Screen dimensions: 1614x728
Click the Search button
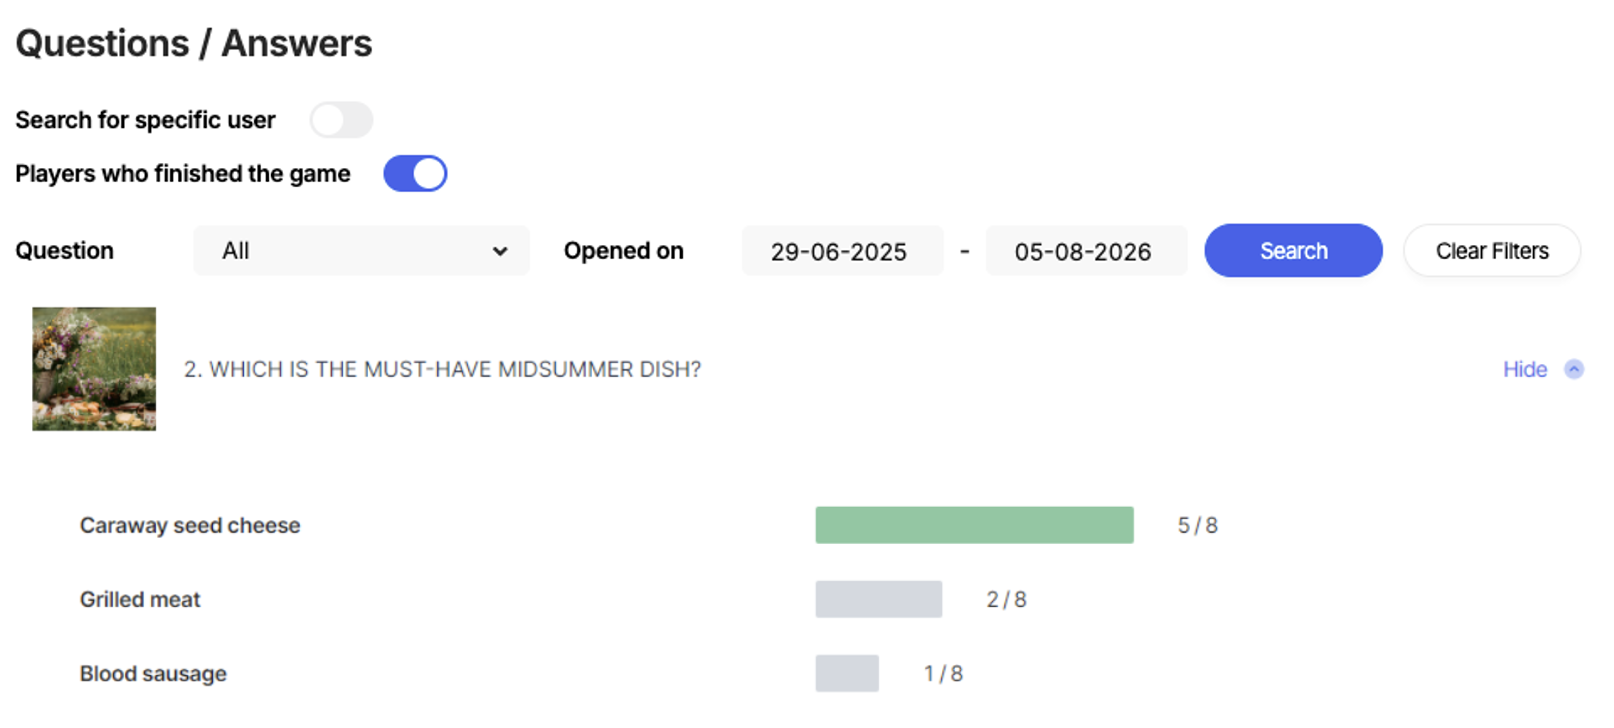point(1293,250)
